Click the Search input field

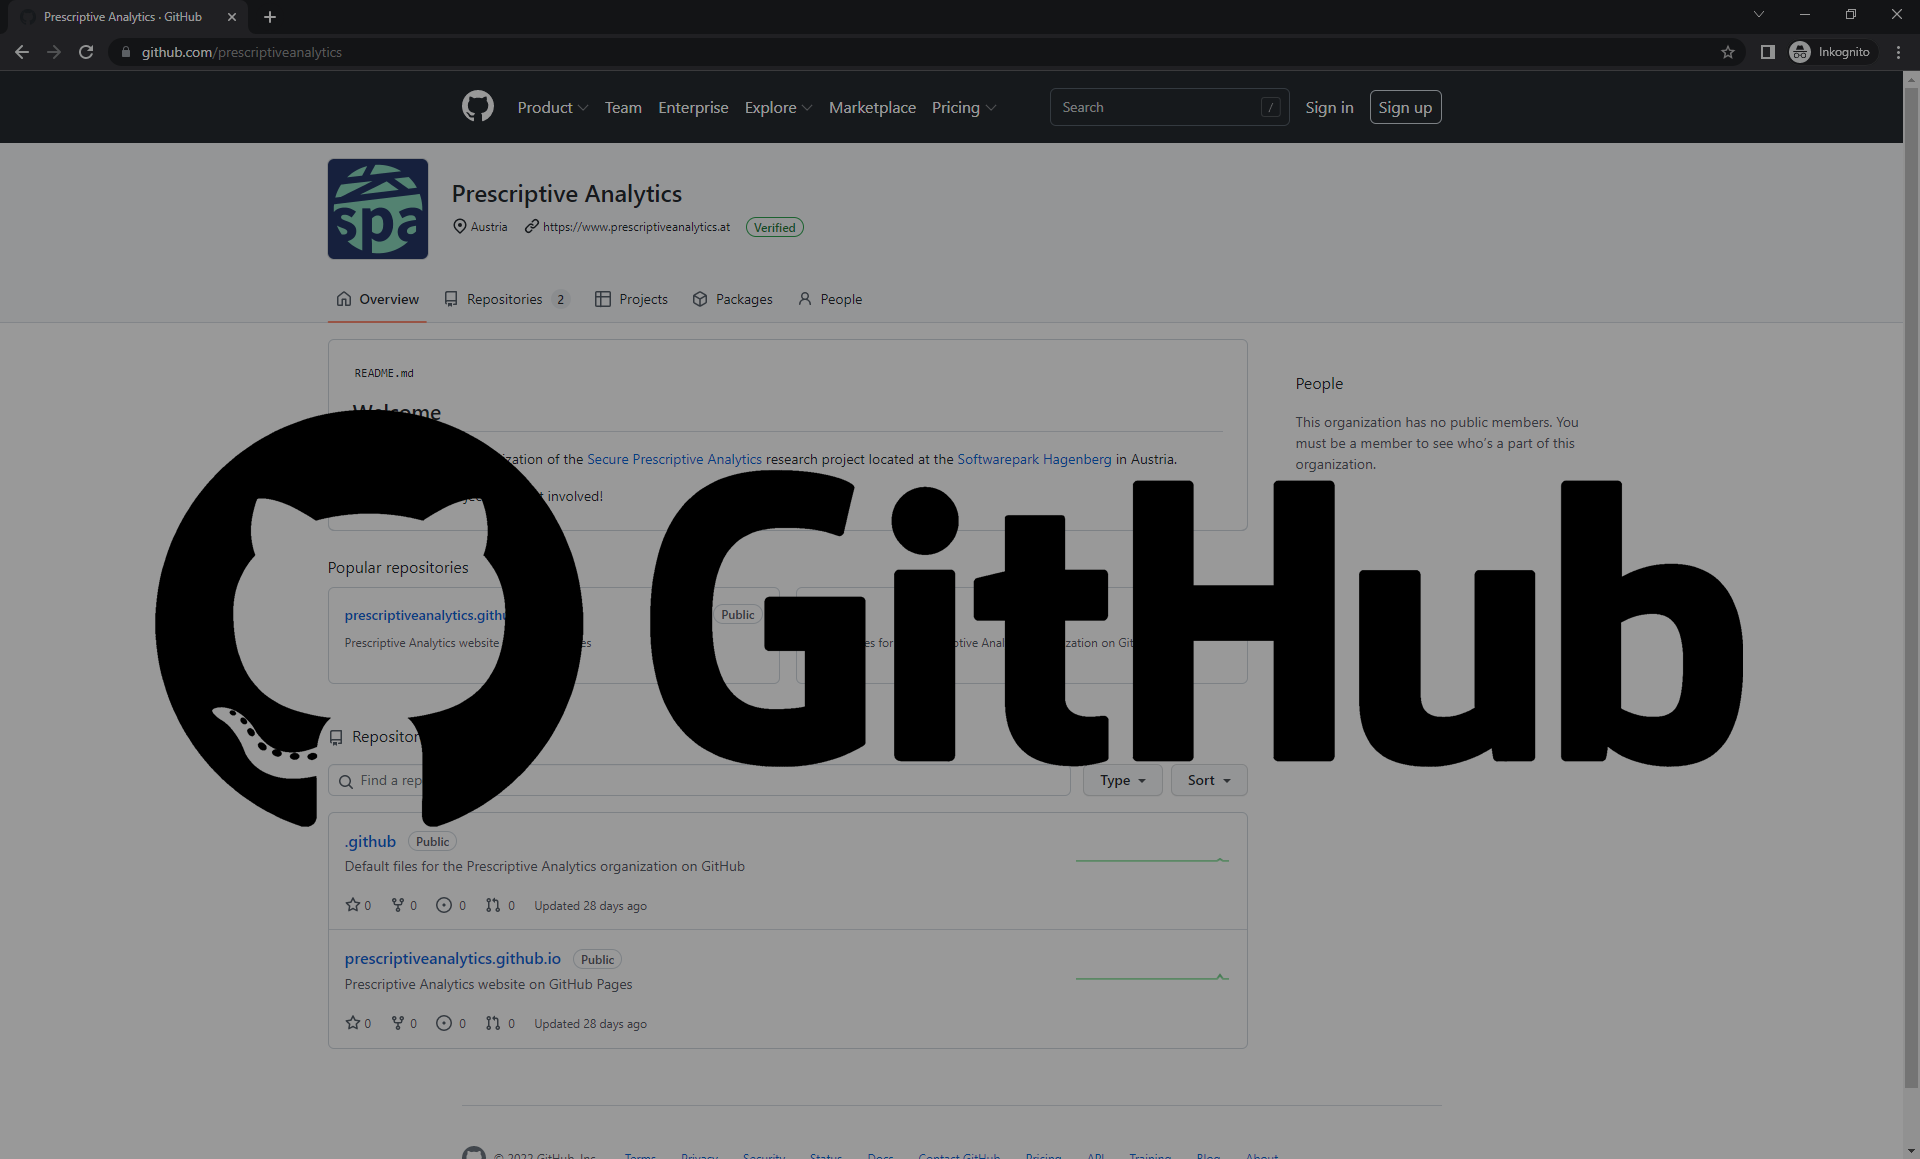click(x=1168, y=107)
